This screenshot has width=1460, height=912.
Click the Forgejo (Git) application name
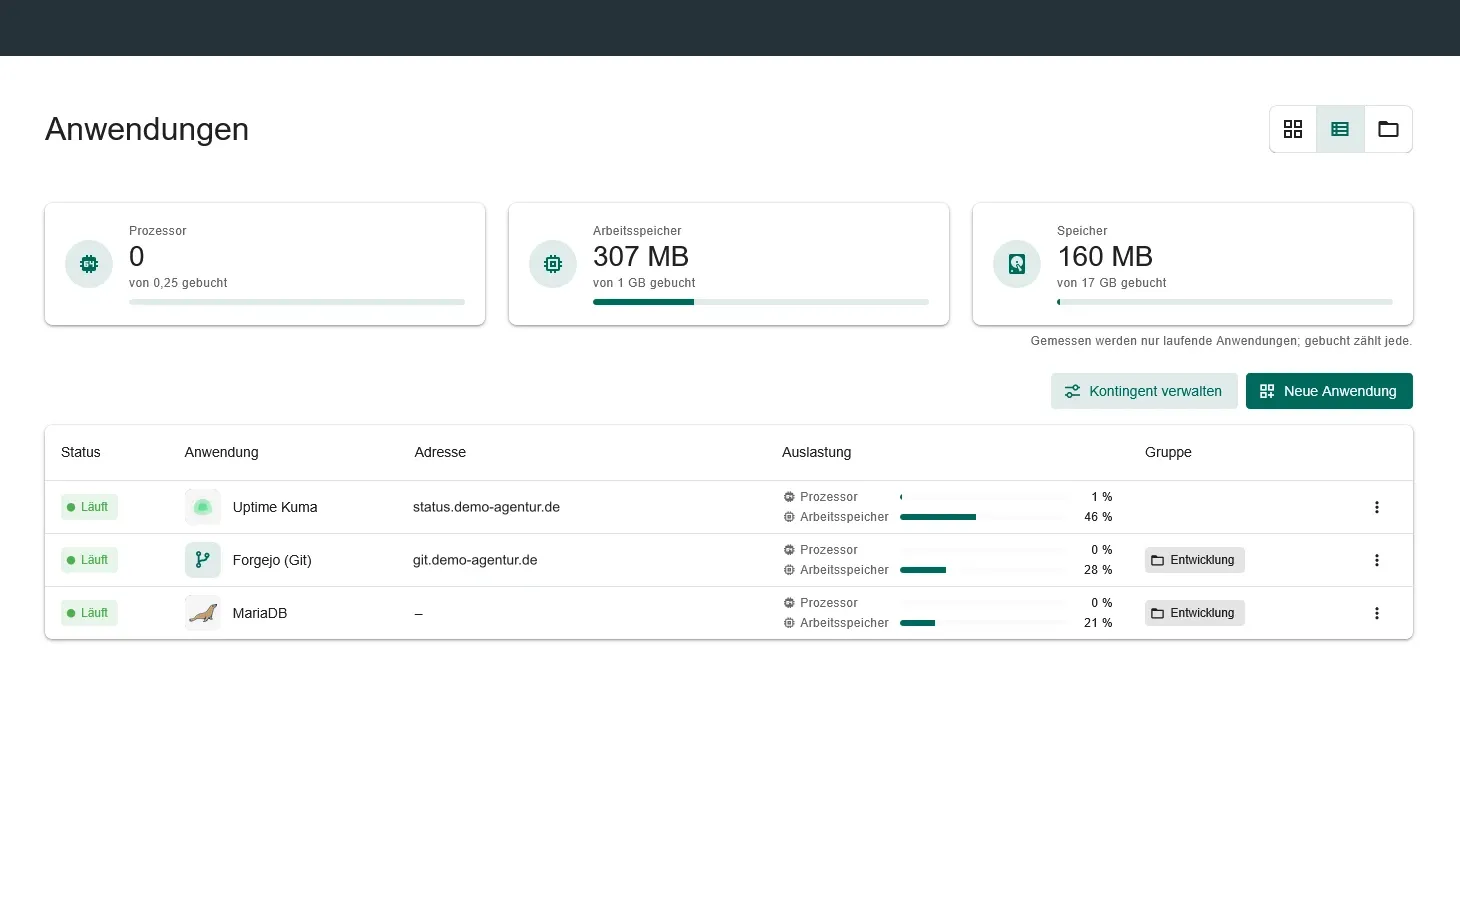tap(272, 560)
